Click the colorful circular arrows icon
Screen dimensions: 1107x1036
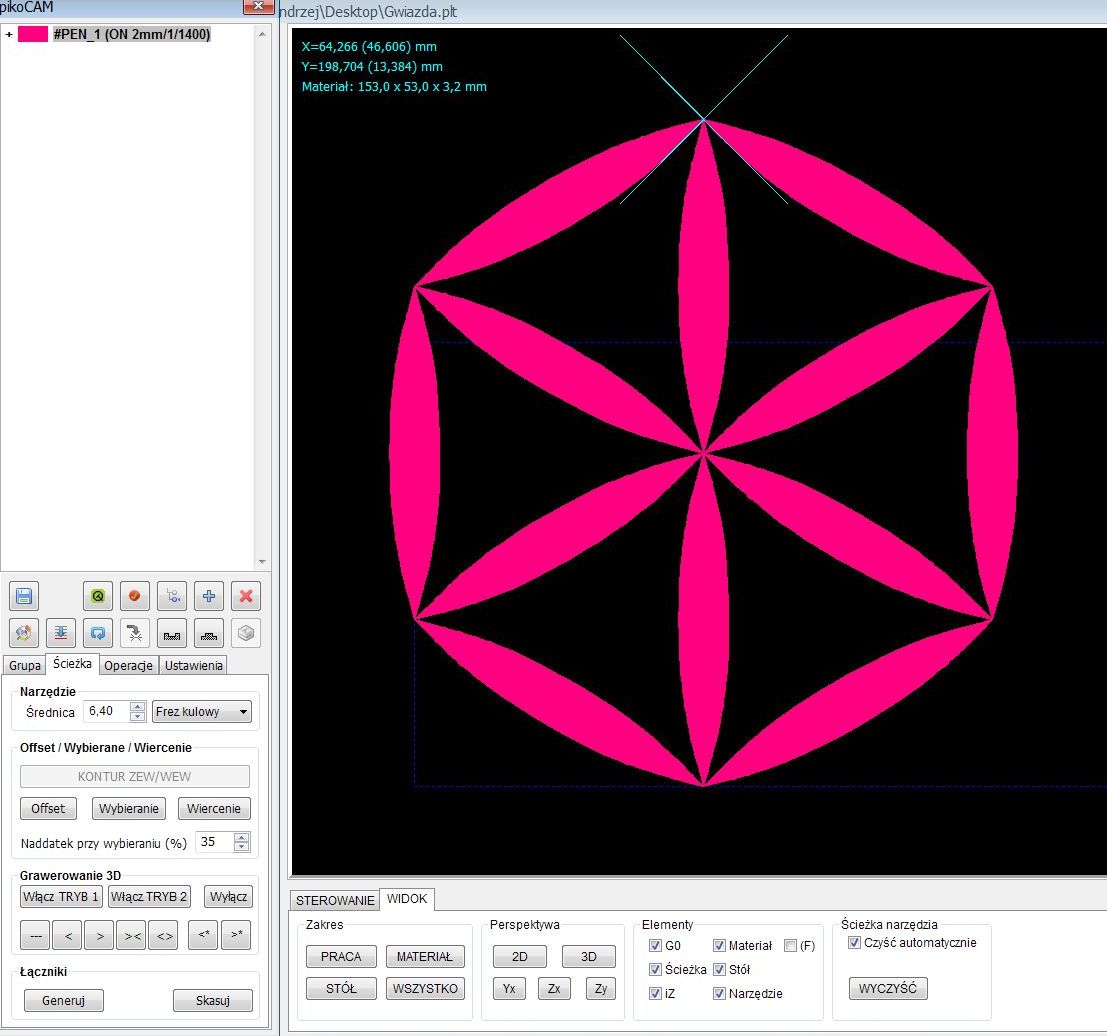[24, 633]
